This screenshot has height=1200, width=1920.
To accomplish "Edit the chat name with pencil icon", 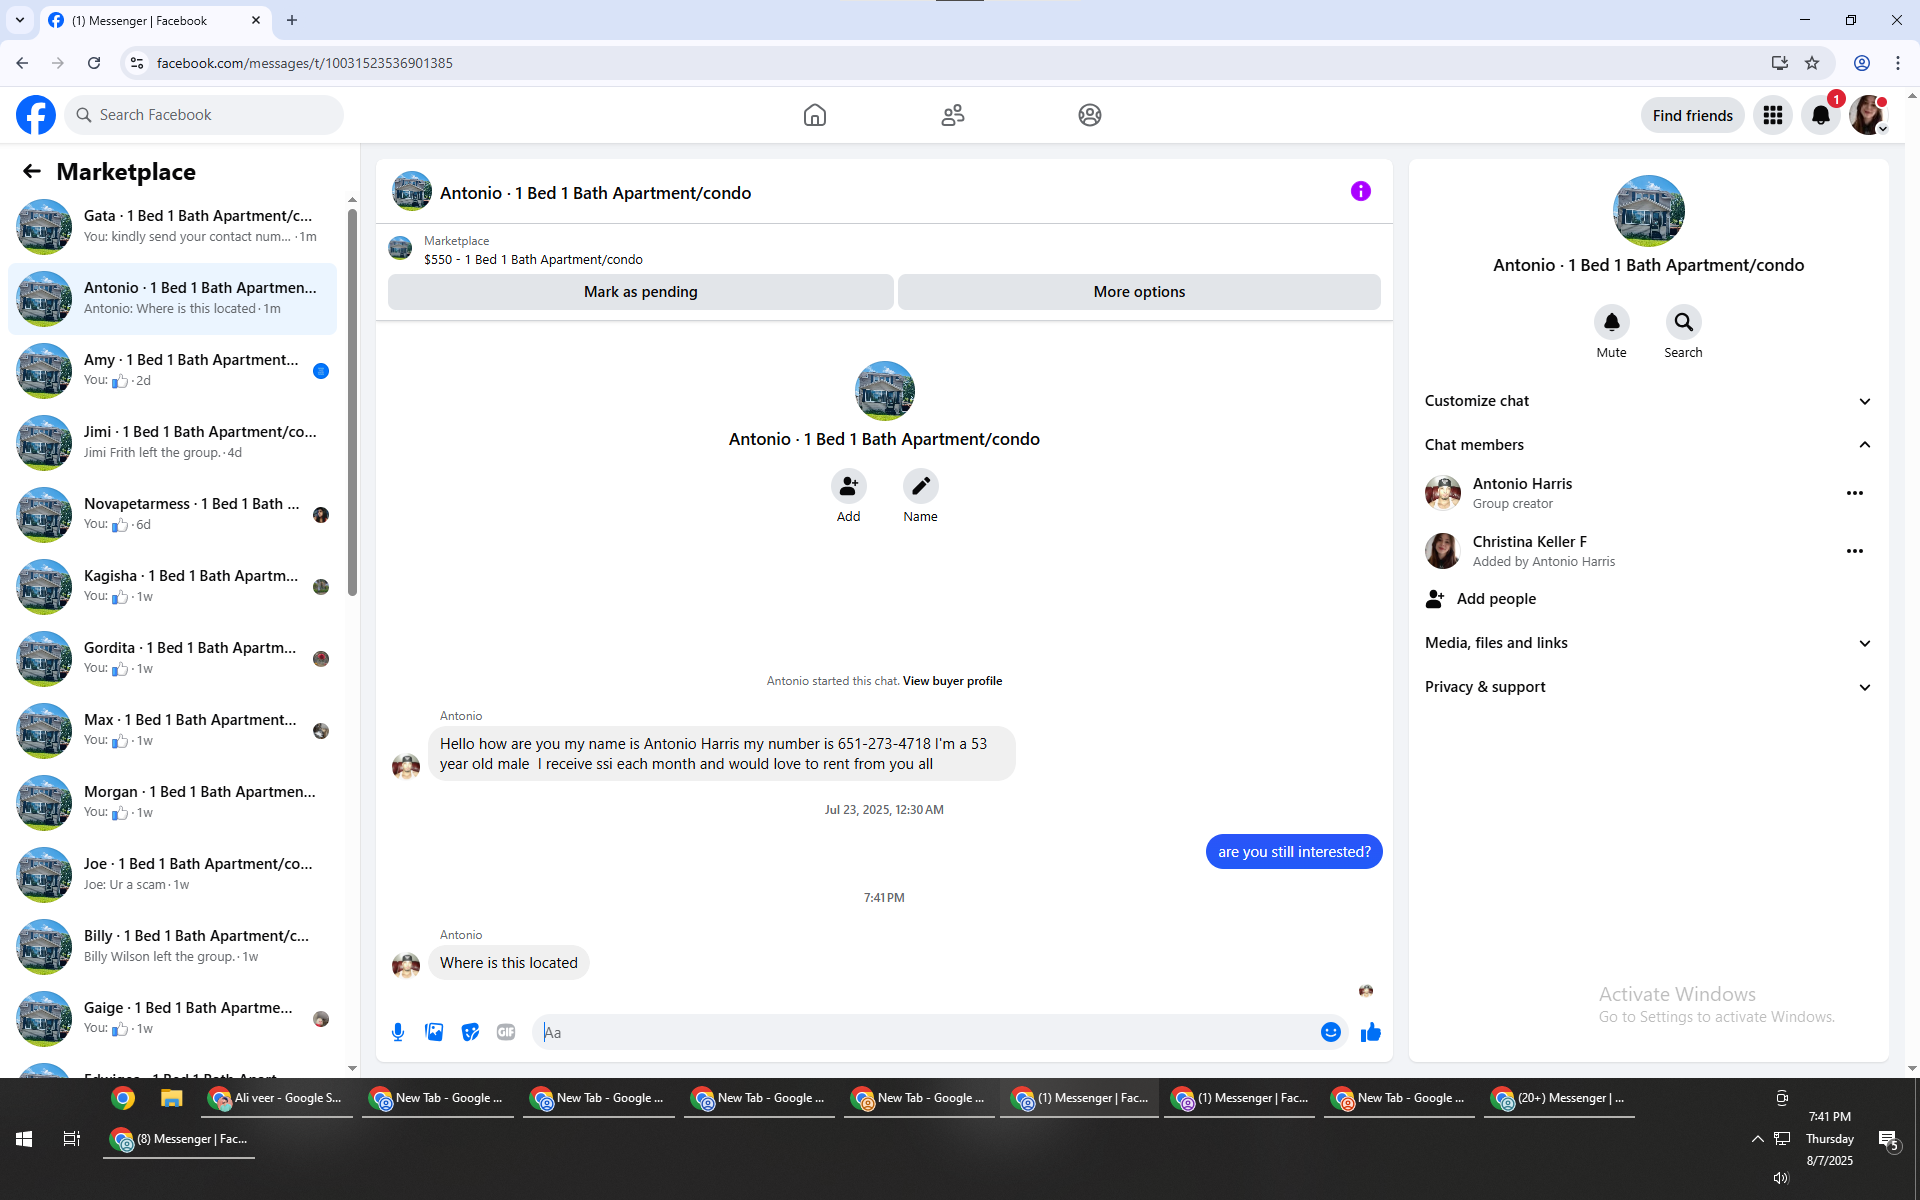I will 920,486.
